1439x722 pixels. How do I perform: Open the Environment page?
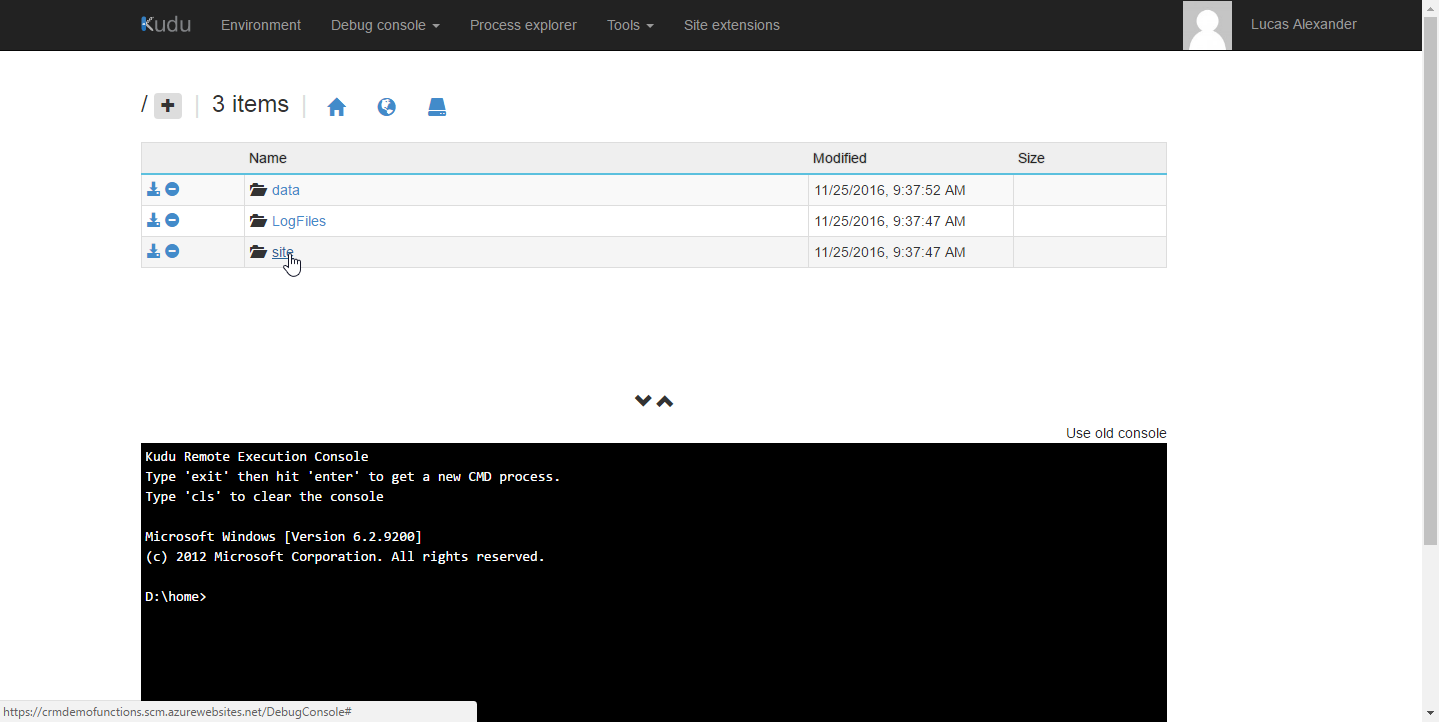261,25
